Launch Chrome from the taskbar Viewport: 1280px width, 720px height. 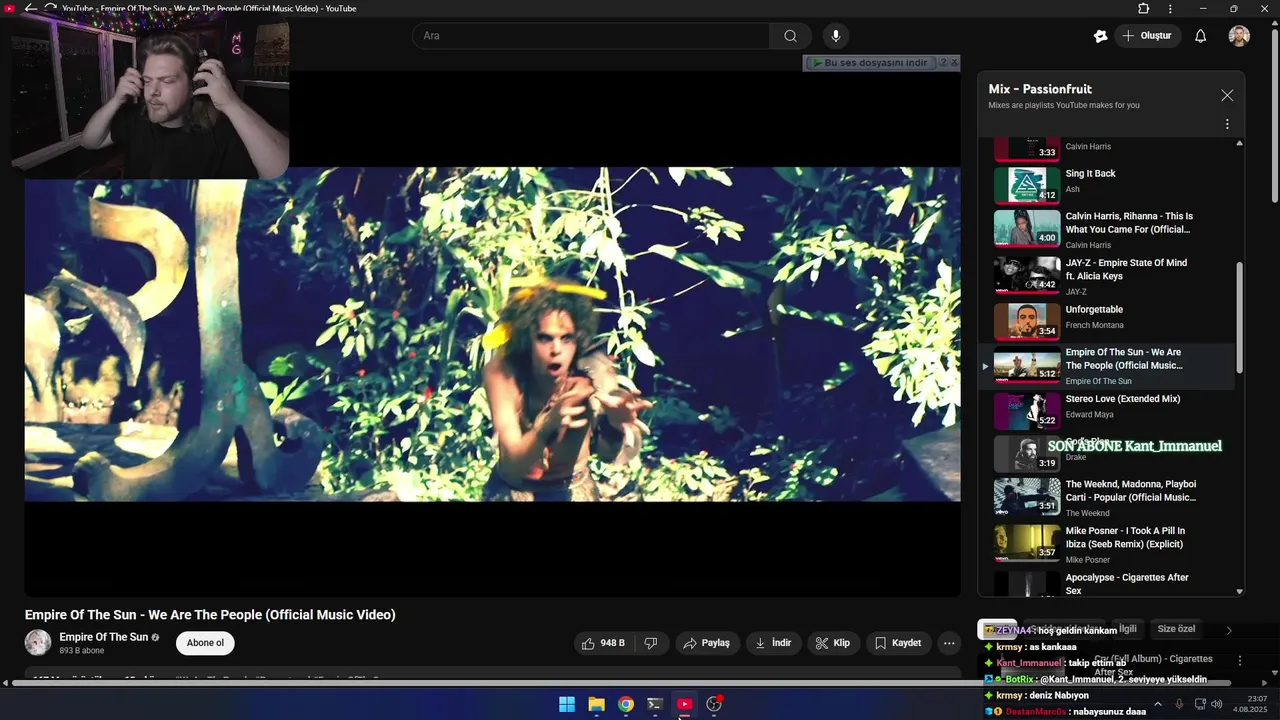[625, 704]
